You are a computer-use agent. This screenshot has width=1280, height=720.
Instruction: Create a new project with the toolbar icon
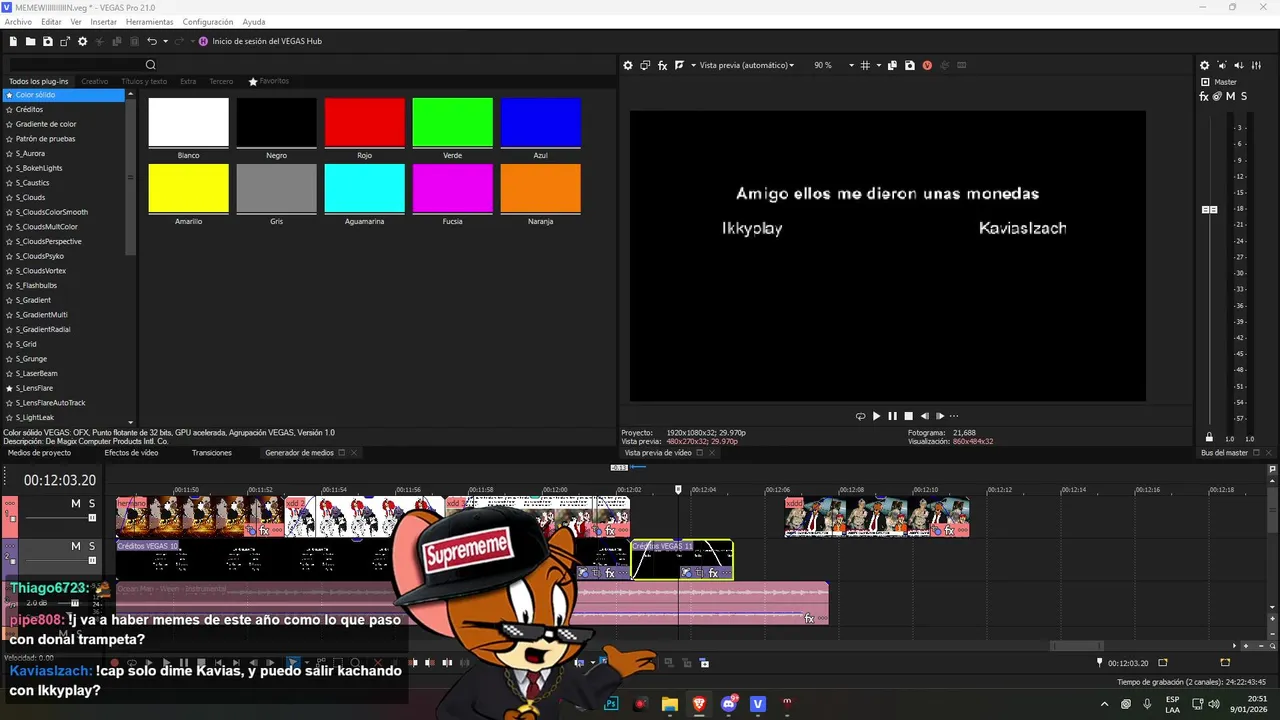[13, 41]
